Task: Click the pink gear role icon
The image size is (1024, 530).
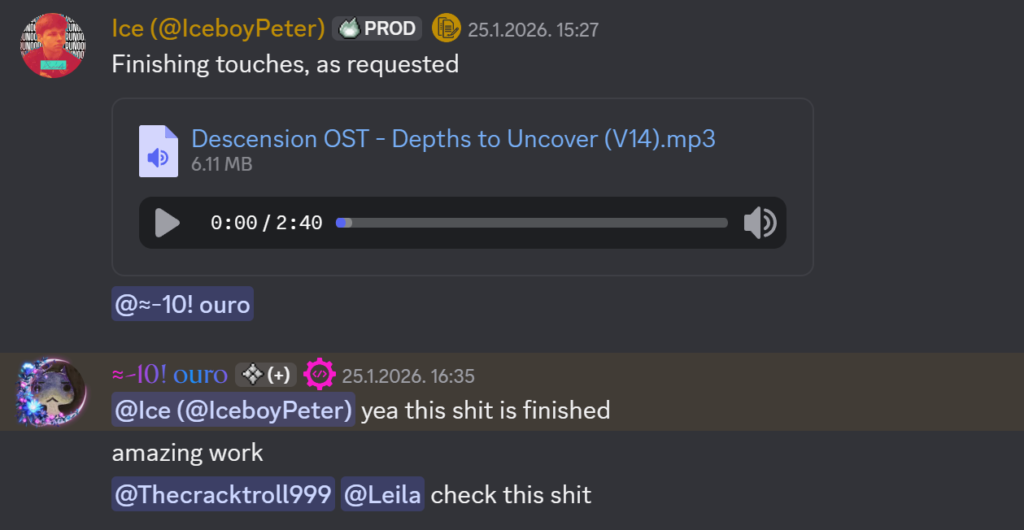Action: click(x=319, y=375)
